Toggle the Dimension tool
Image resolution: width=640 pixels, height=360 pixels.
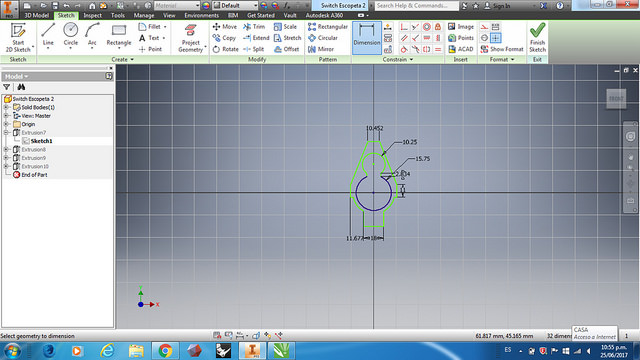(367, 38)
